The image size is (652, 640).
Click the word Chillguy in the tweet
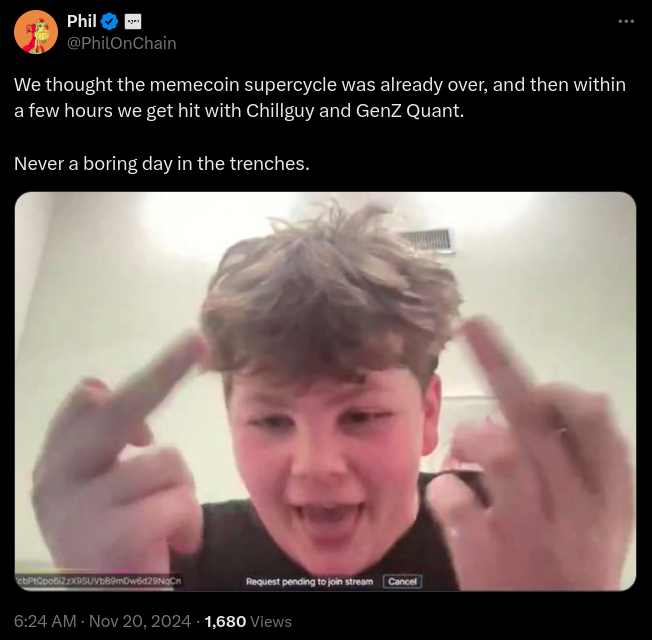[x=281, y=111]
